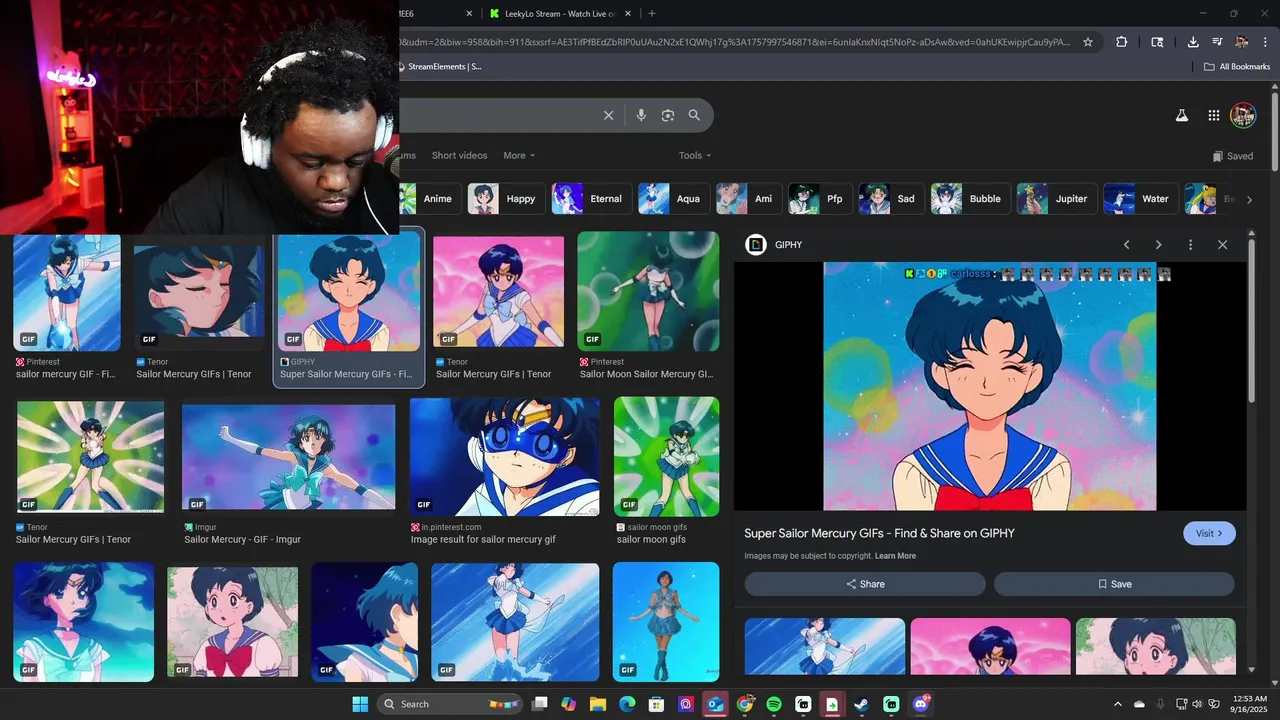Open the sailor moon gifs green thumbnail
Screen dimensions: 1280x720
(666, 456)
